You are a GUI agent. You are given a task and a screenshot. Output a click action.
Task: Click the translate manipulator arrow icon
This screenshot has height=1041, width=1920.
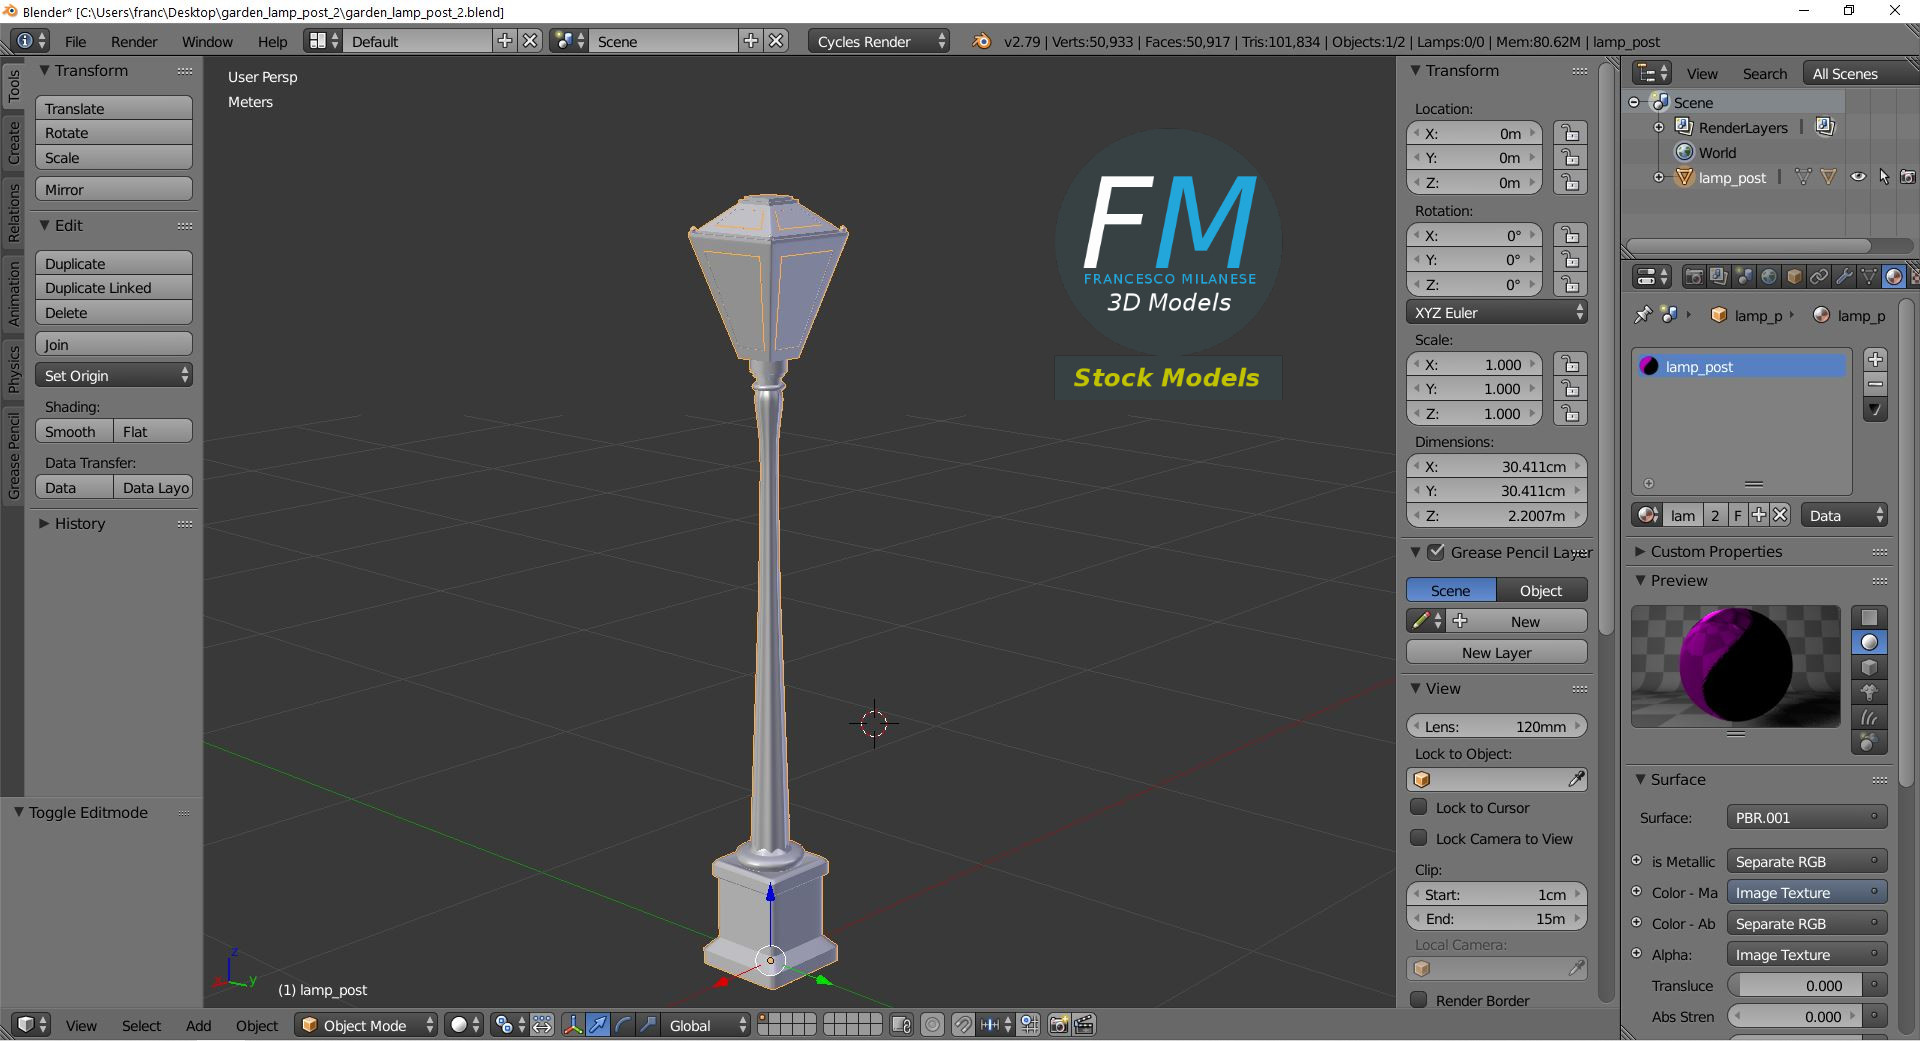pos(598,1025)
